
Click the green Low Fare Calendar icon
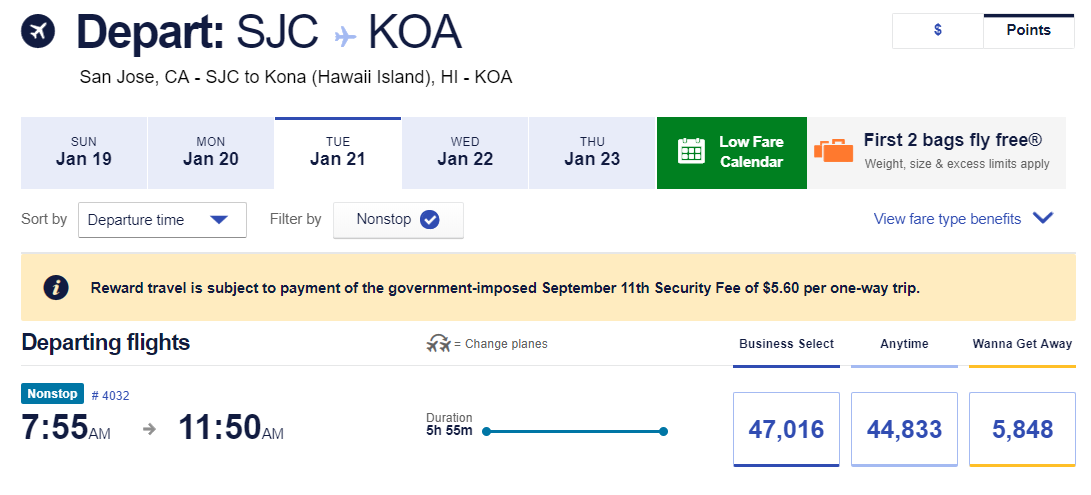[x=692, y=152]
